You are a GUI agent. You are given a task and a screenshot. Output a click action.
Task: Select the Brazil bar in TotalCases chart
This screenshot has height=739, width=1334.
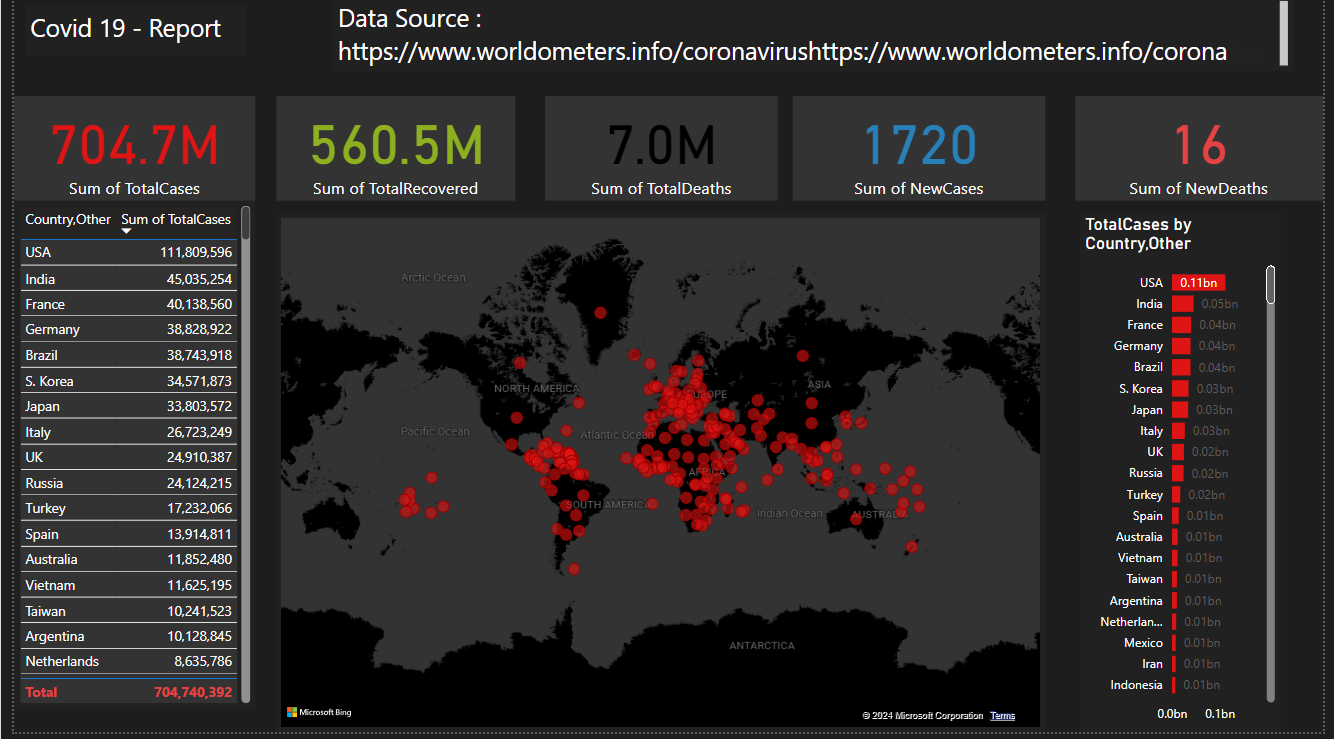point(1181,367)
